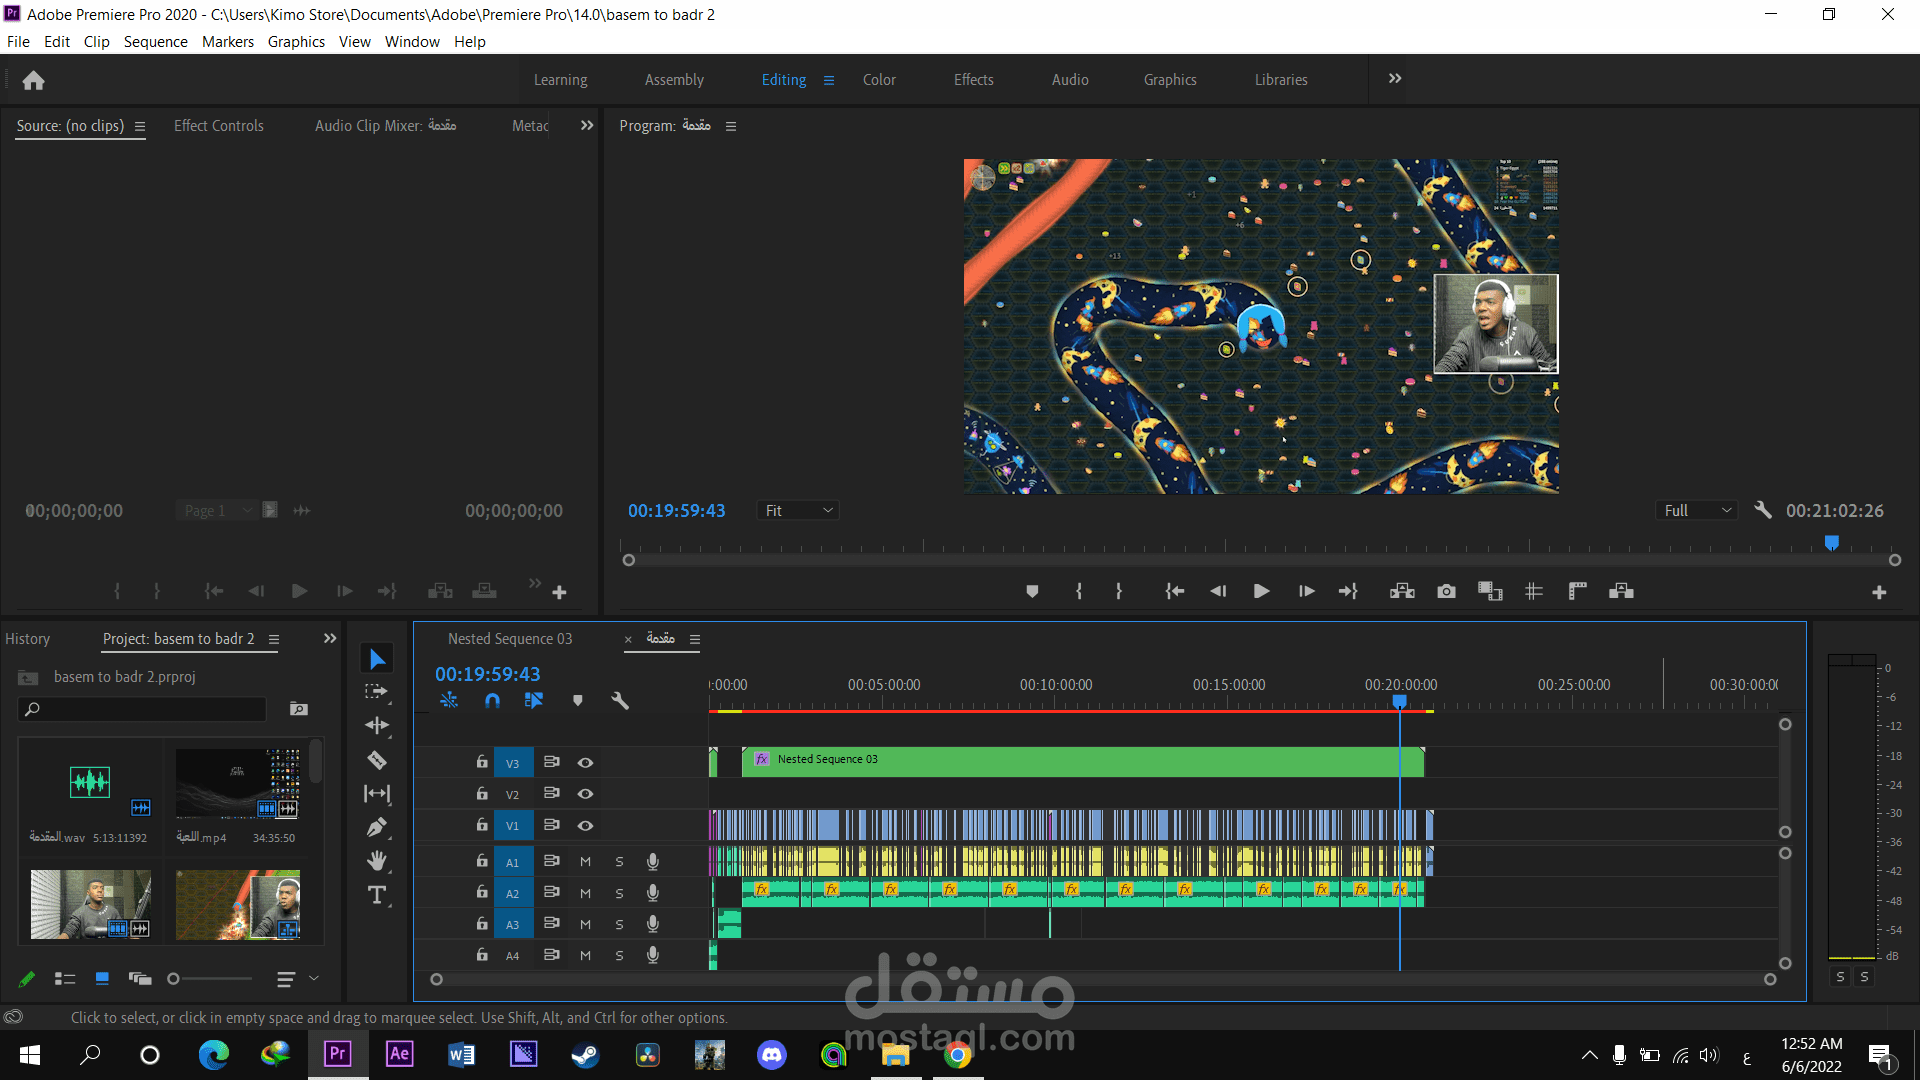
Task: Mark In point in Program Monitor
Action: pos(1079,592)
